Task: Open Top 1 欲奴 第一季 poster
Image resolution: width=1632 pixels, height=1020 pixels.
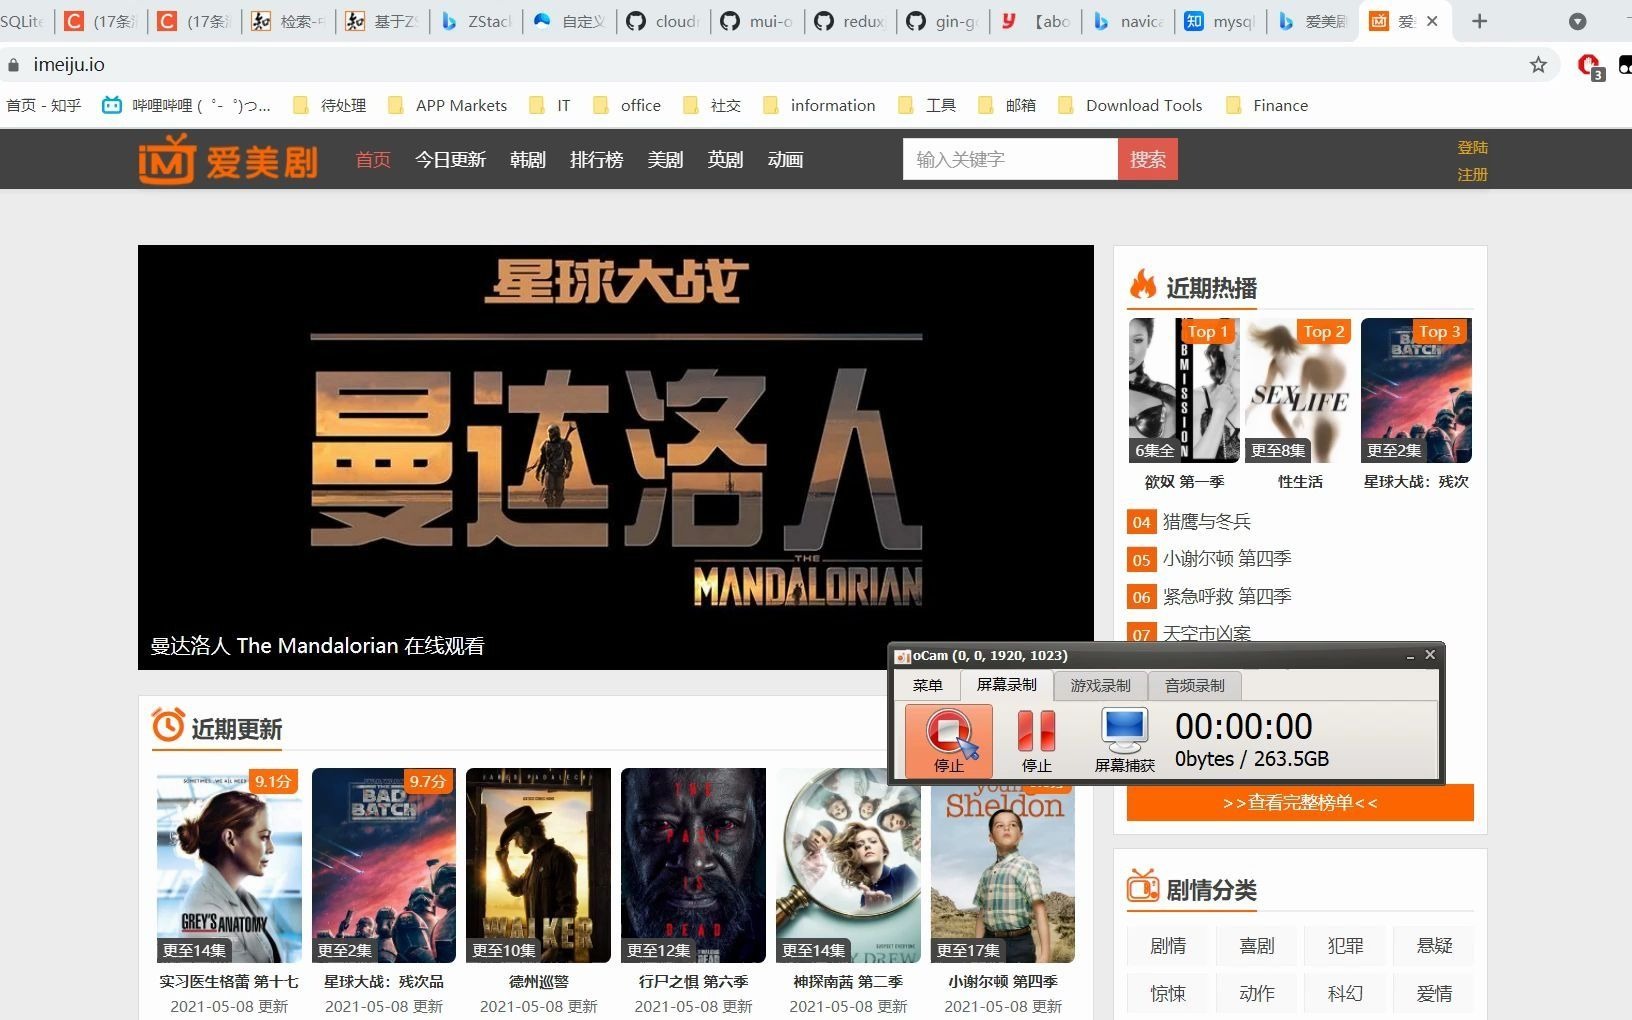Action: 1184,391
